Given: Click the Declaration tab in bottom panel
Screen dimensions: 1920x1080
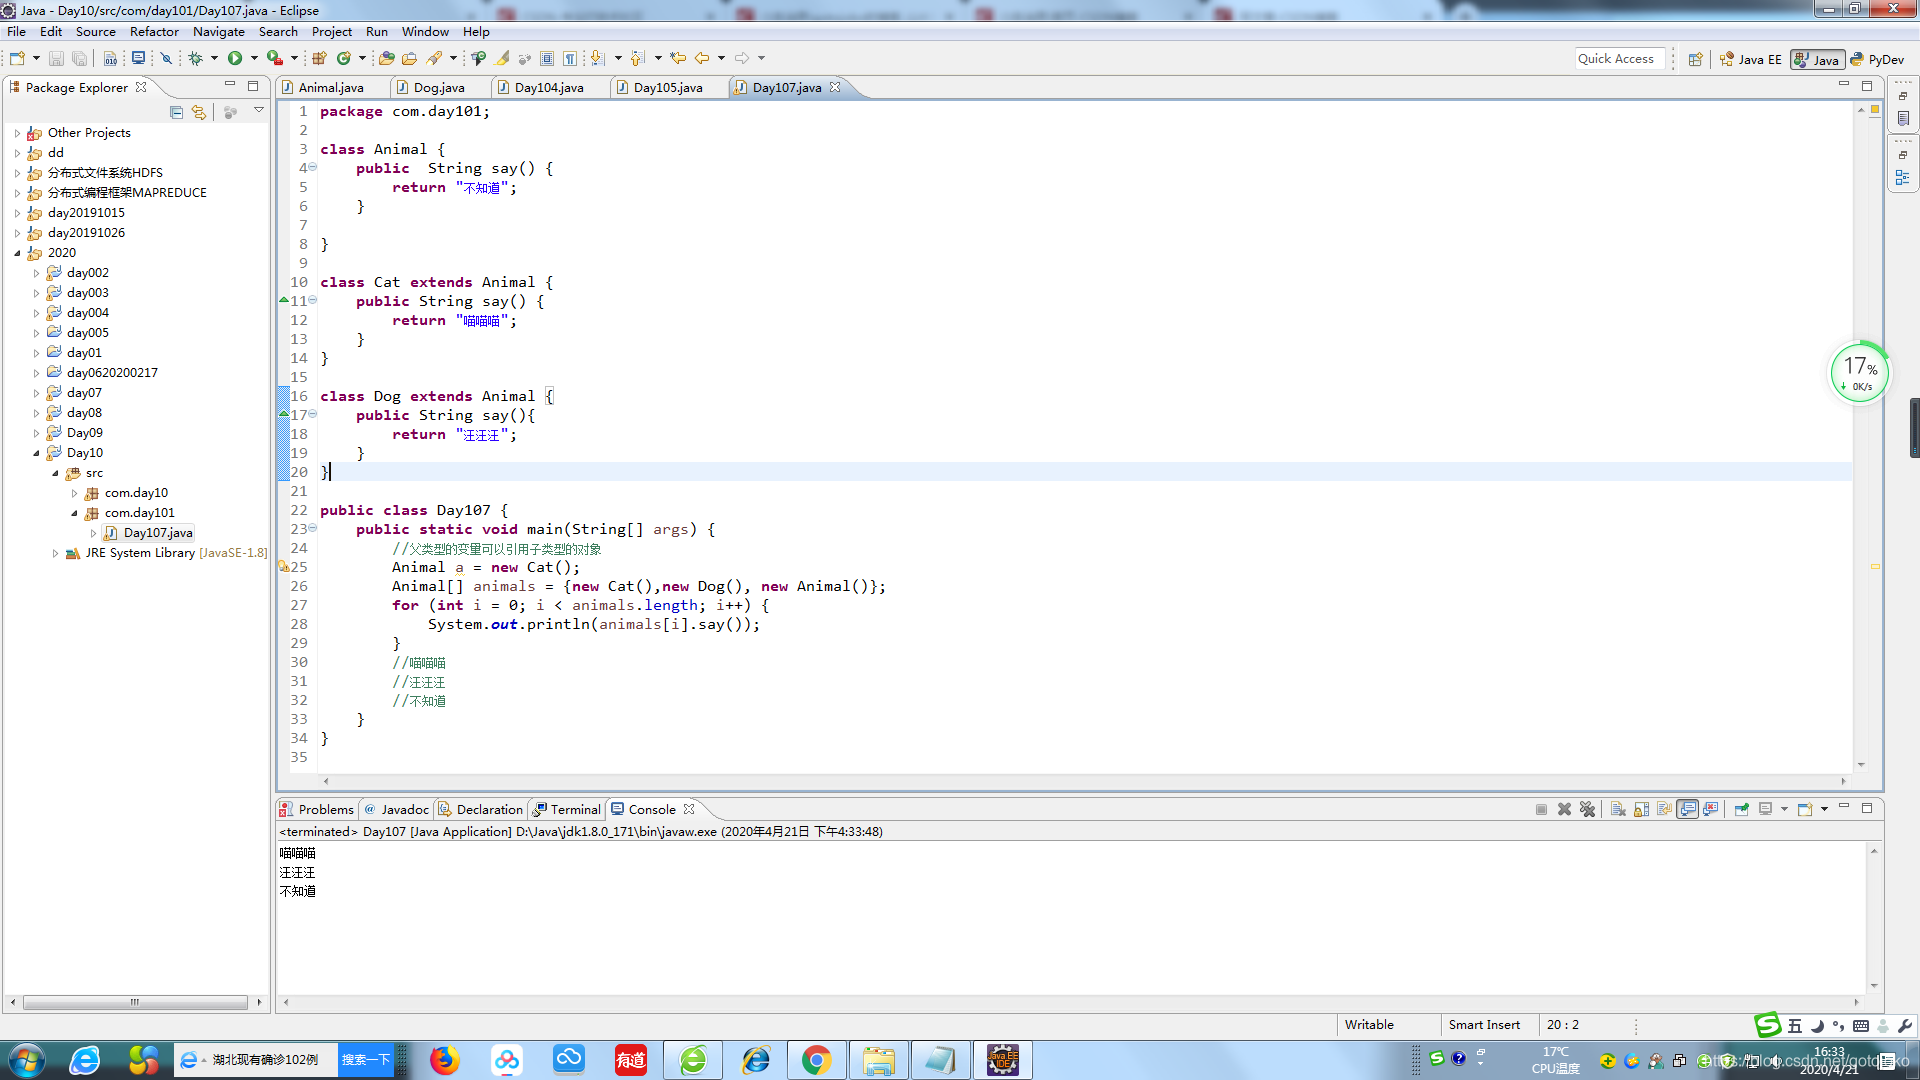Looking at the screenshot, I should click(489, 808).
